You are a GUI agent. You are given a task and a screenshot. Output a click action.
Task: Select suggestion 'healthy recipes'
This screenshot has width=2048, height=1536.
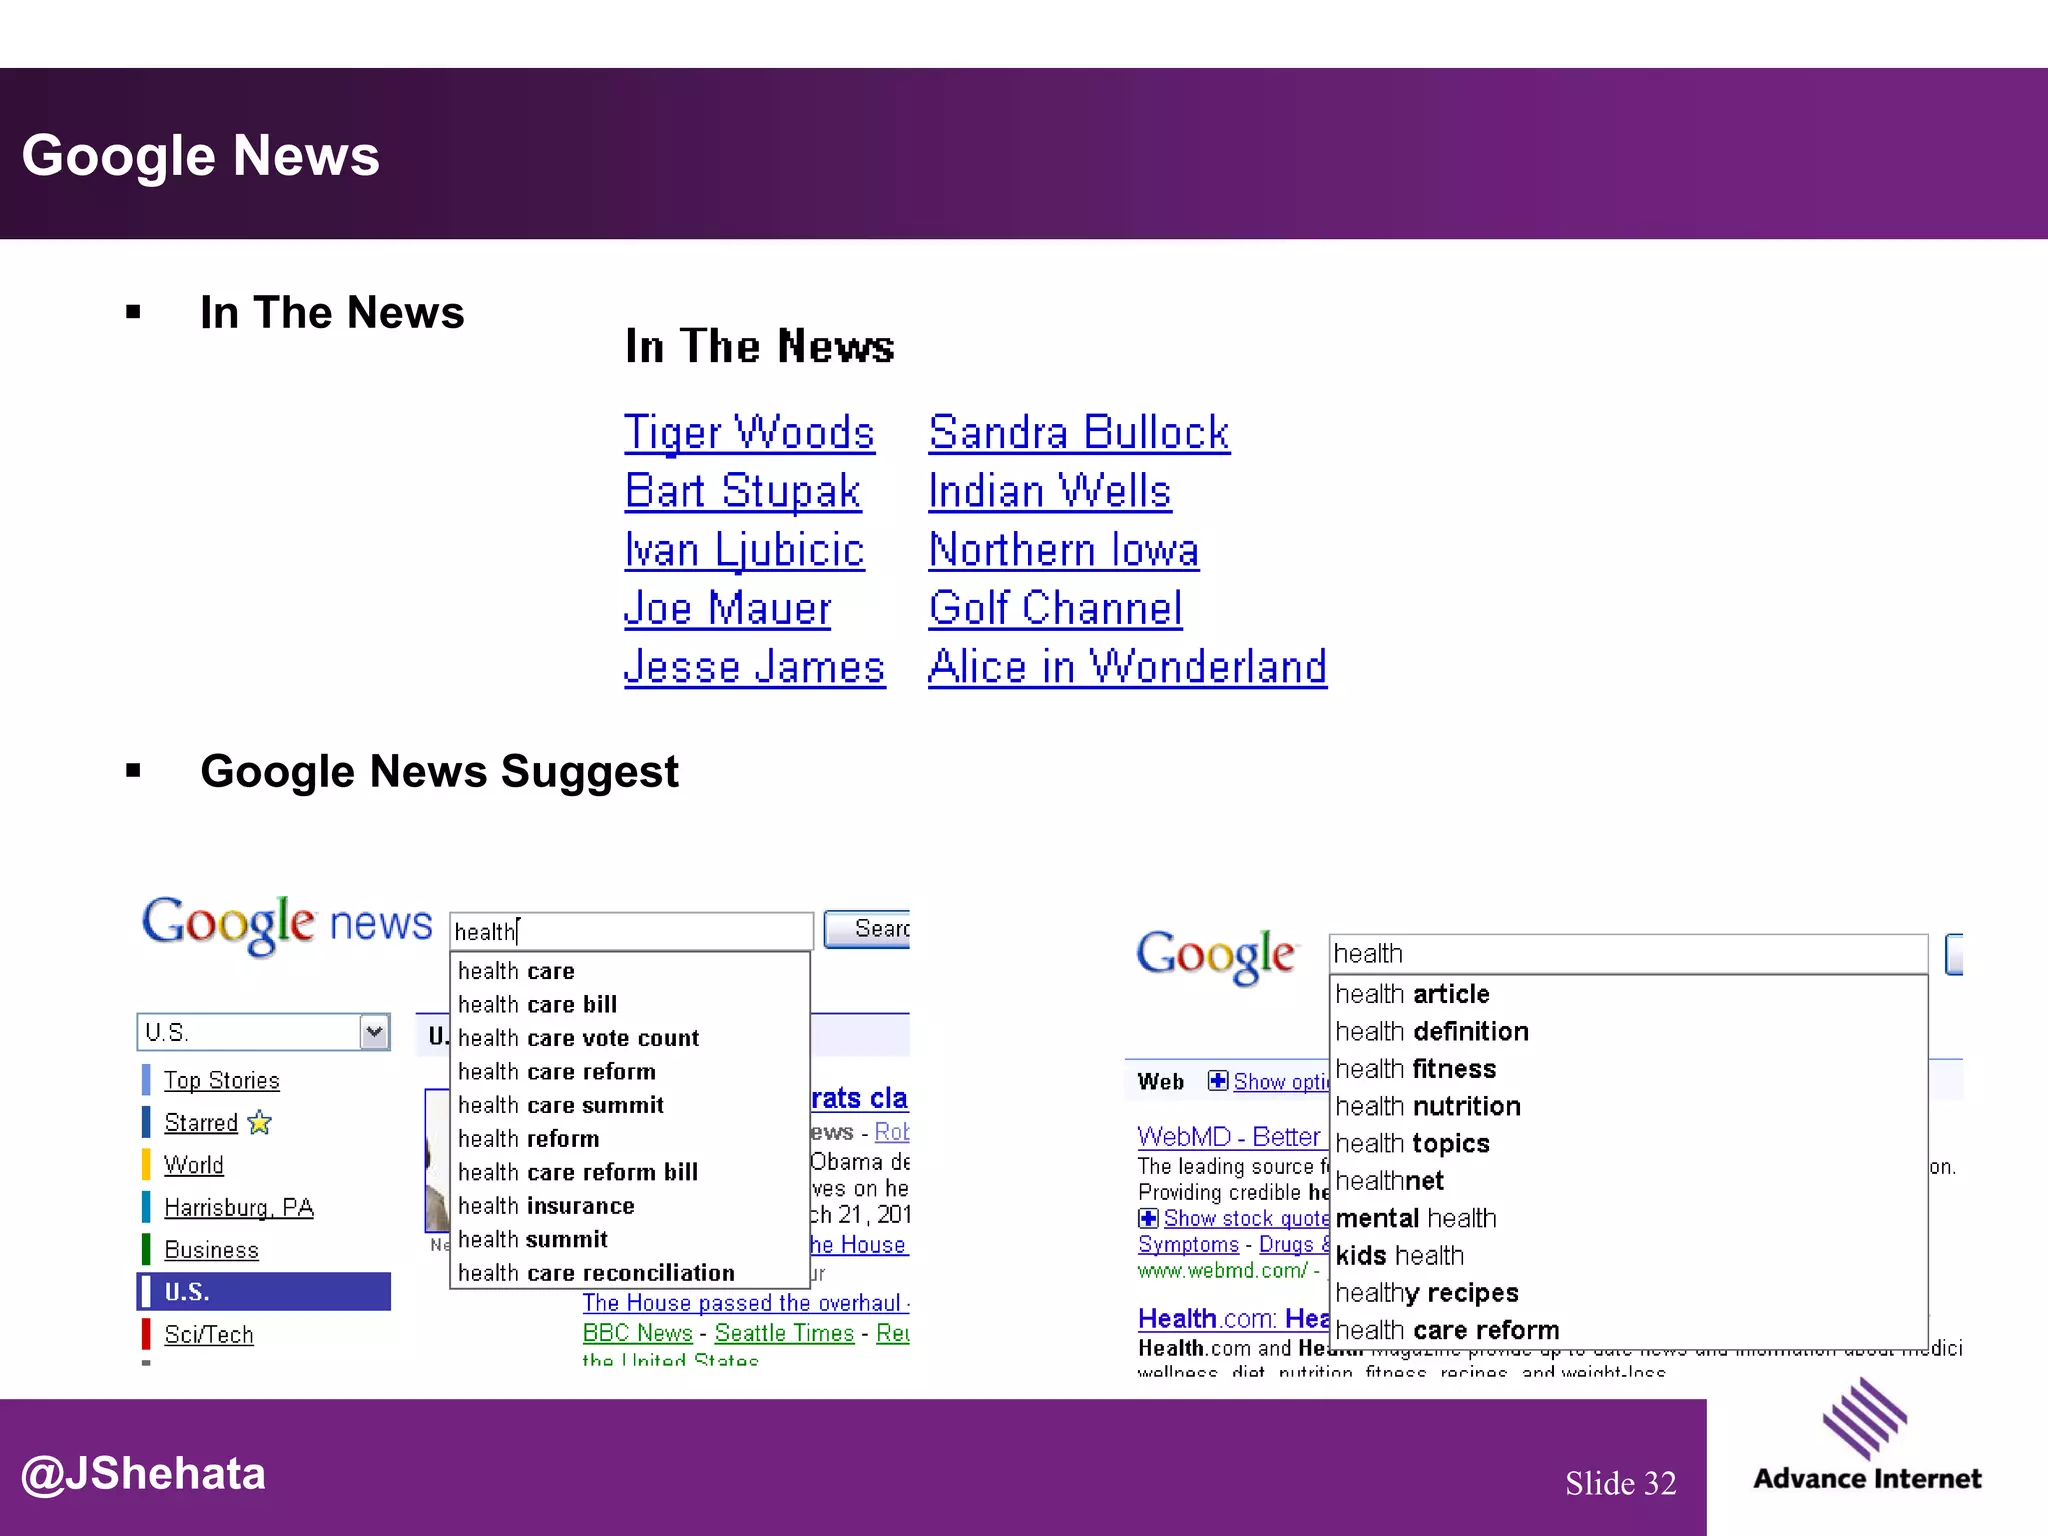(1629, 1293)
